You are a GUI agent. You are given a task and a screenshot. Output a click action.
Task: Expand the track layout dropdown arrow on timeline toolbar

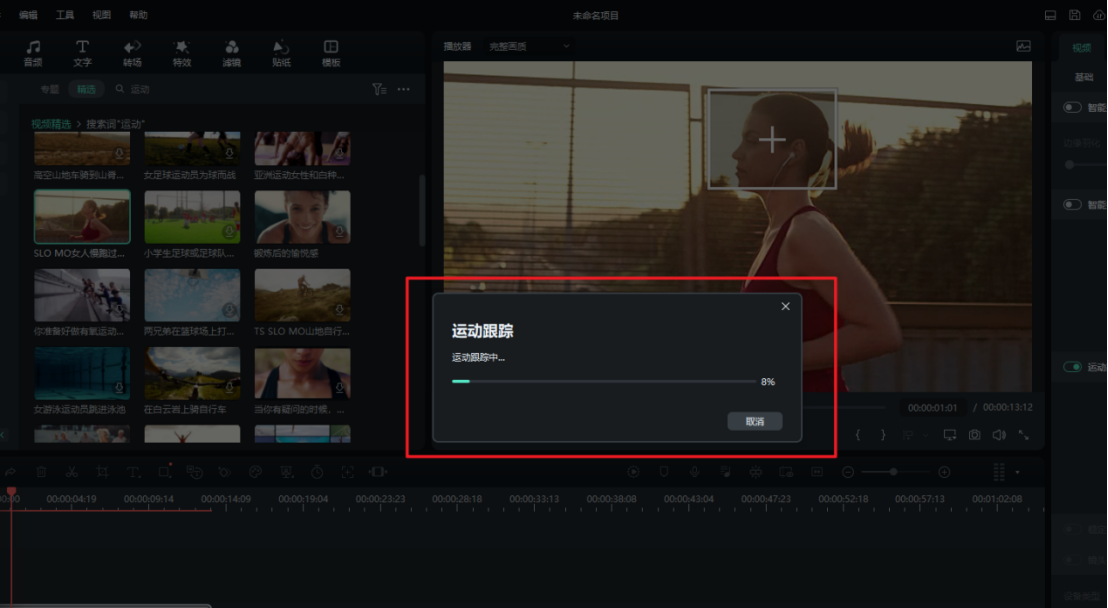(x=1018, y=472)
